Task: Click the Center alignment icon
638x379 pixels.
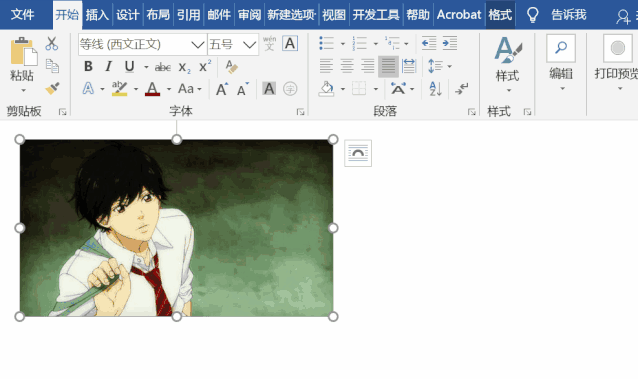Action: [x=347, y=66]
